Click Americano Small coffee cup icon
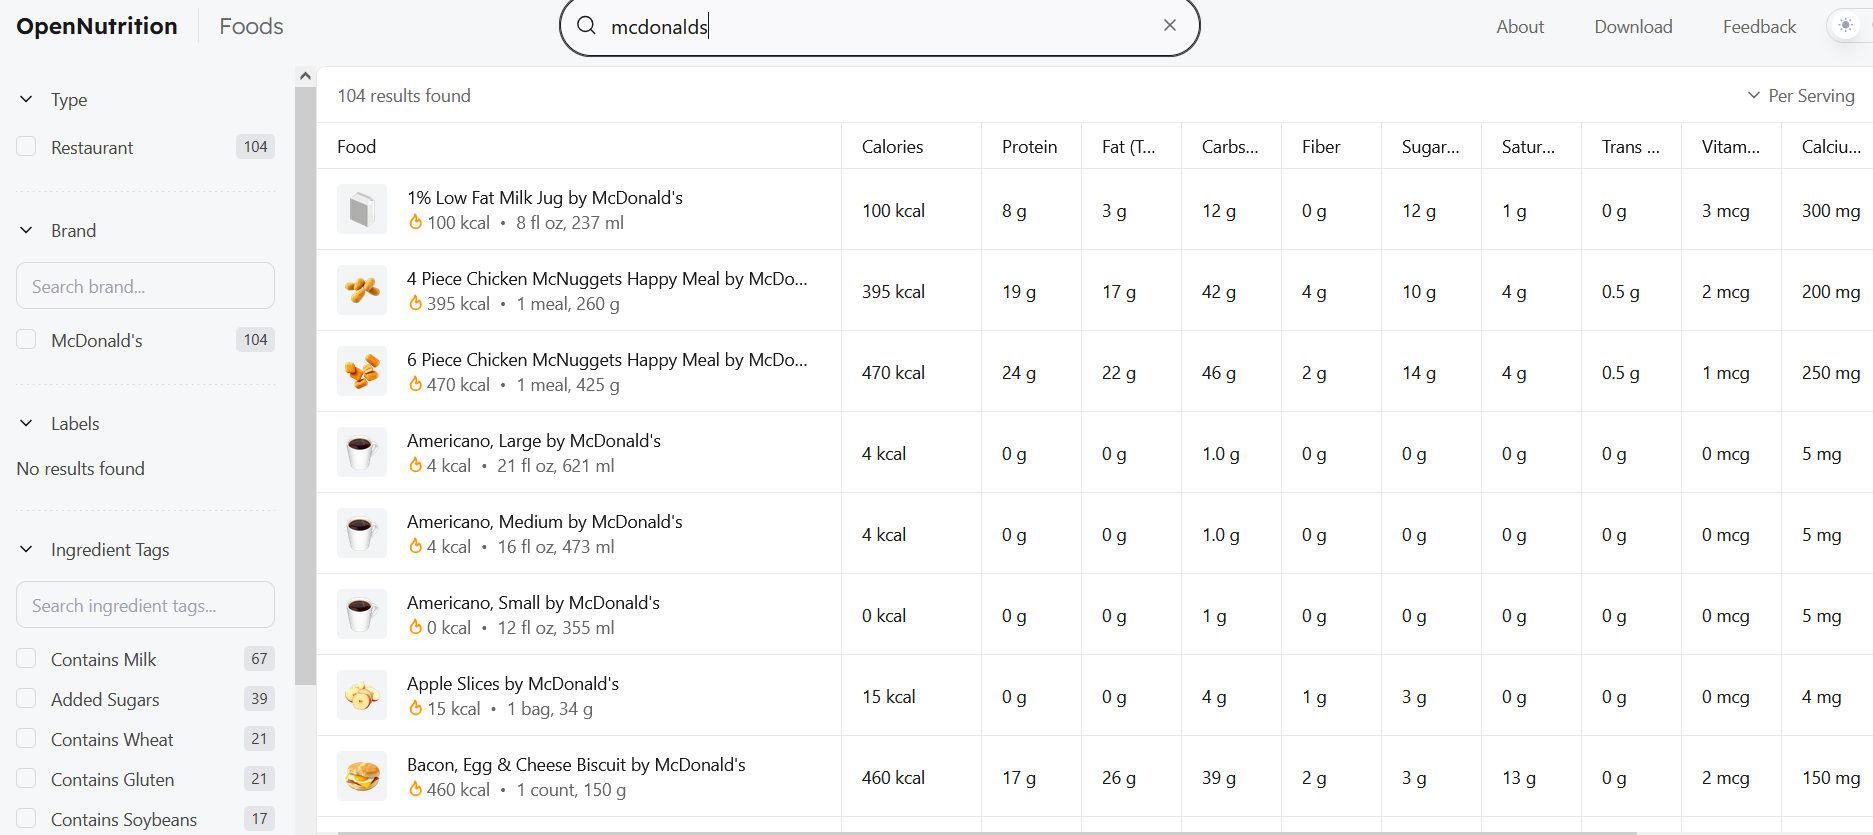The height and width of the screenshot is (835, 1873). tap(362, 615)
